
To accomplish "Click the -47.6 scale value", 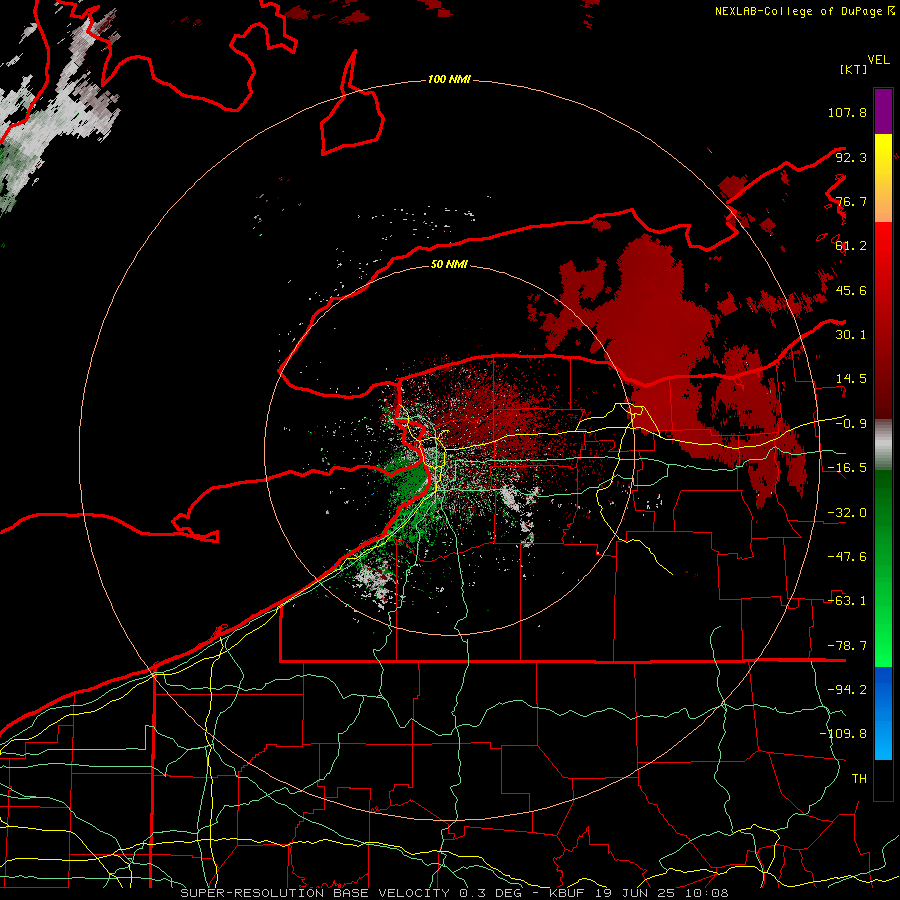I will (847, 557).
